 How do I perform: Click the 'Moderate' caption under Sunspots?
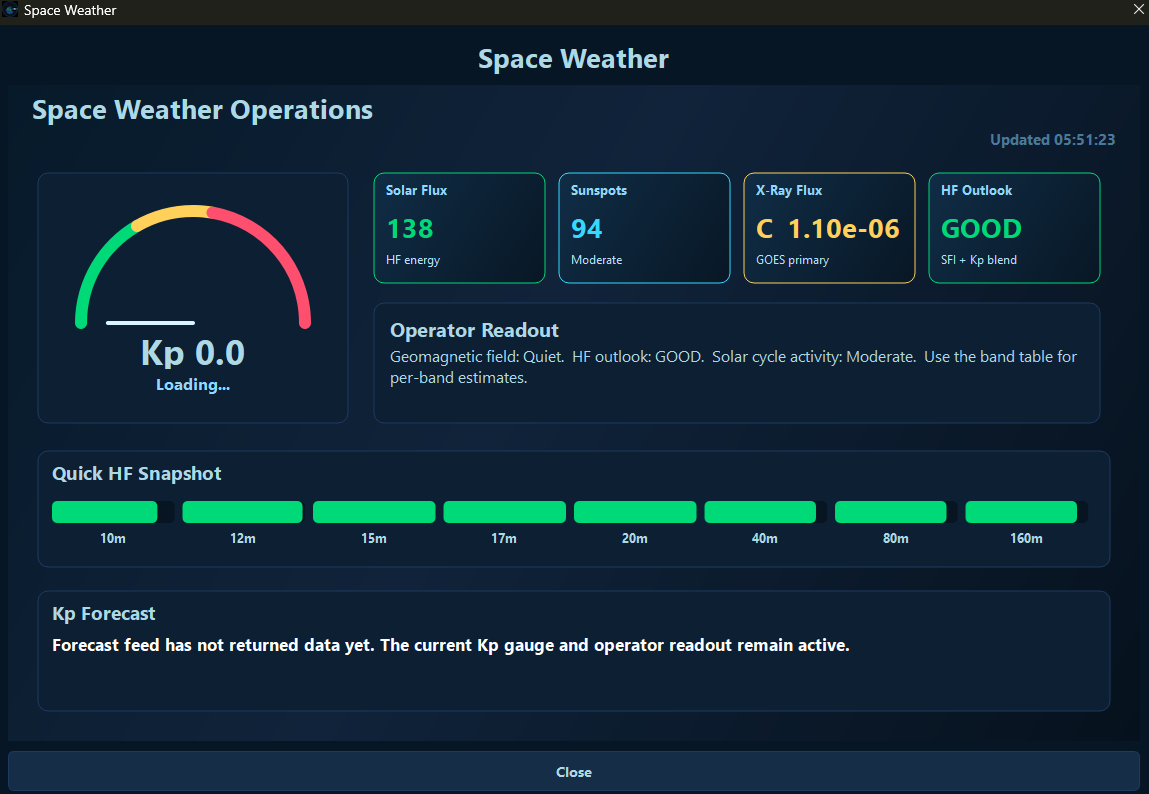click(596, 260)
